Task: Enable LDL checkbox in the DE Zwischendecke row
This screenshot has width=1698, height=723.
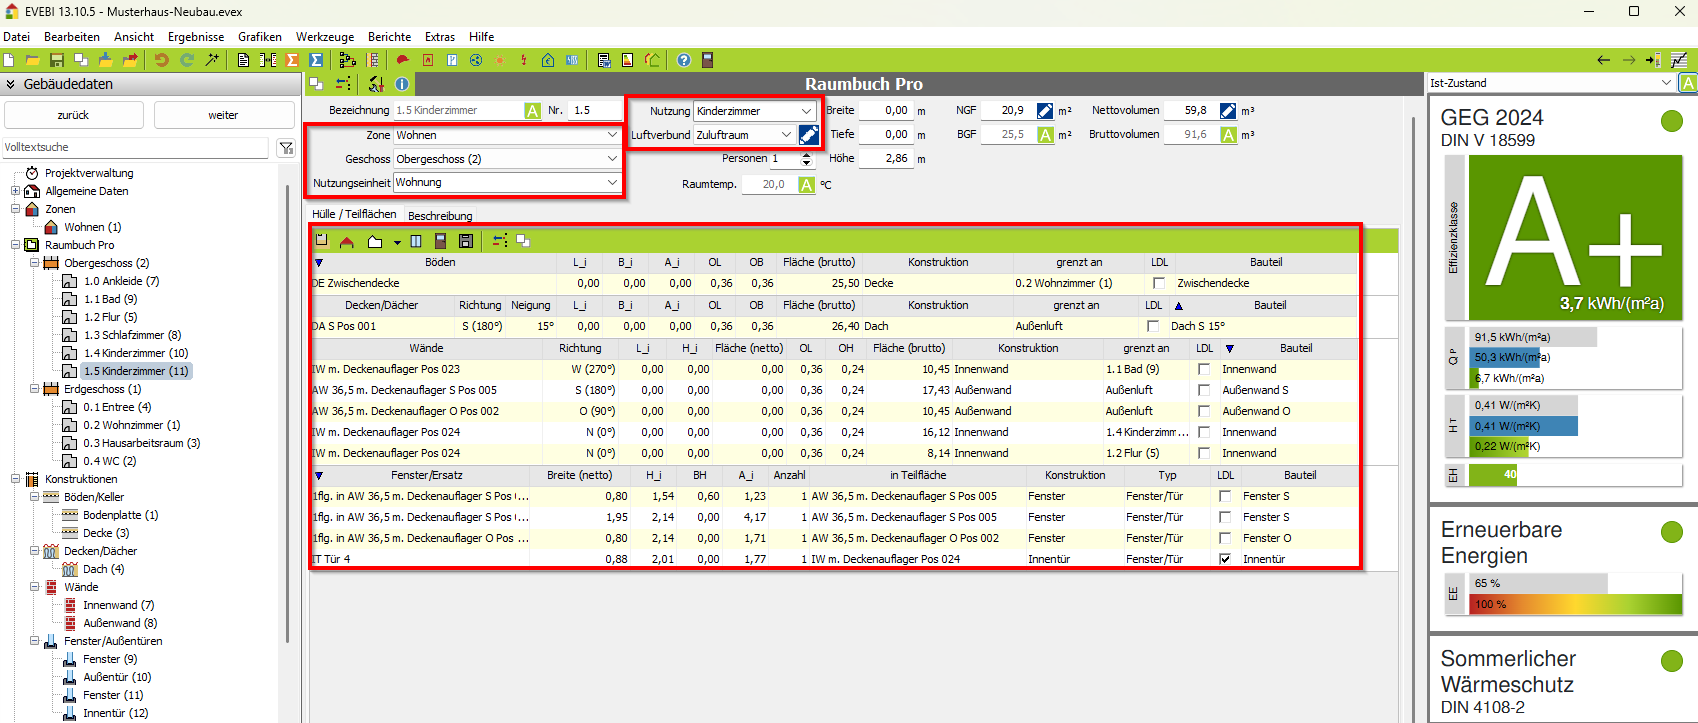Action: 1158,283
